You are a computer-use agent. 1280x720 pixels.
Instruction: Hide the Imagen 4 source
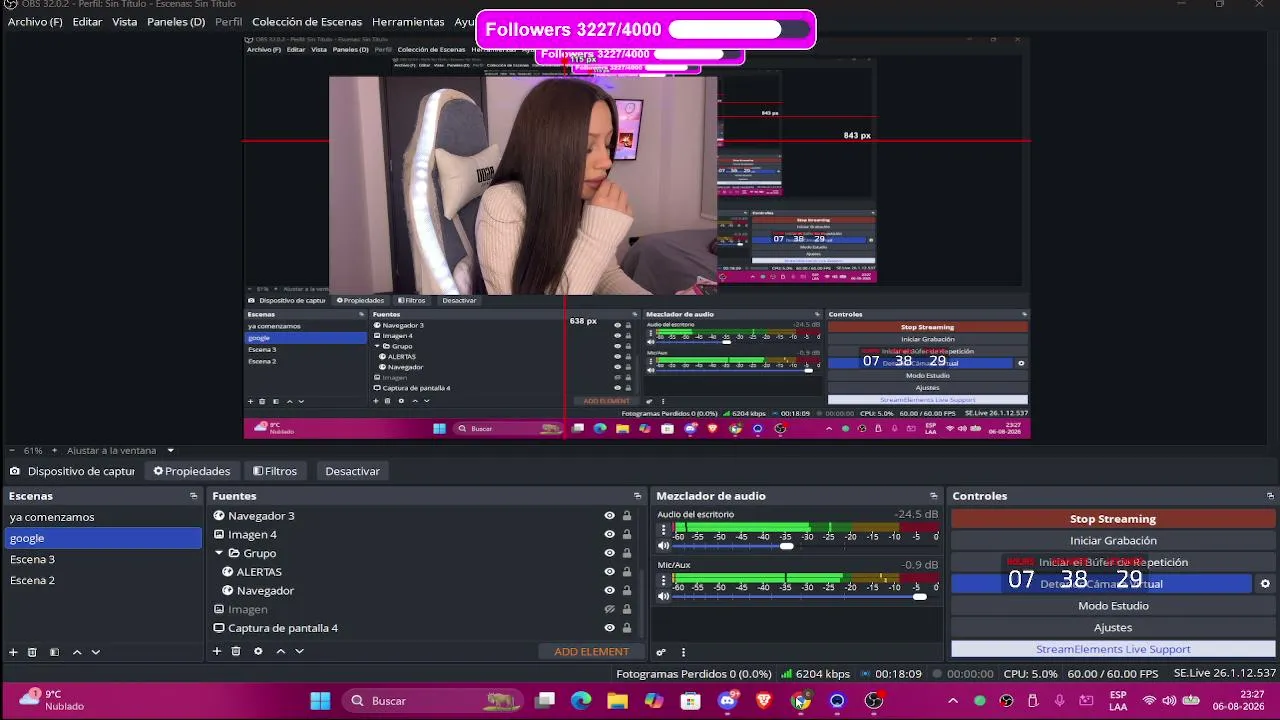point(609,535)
